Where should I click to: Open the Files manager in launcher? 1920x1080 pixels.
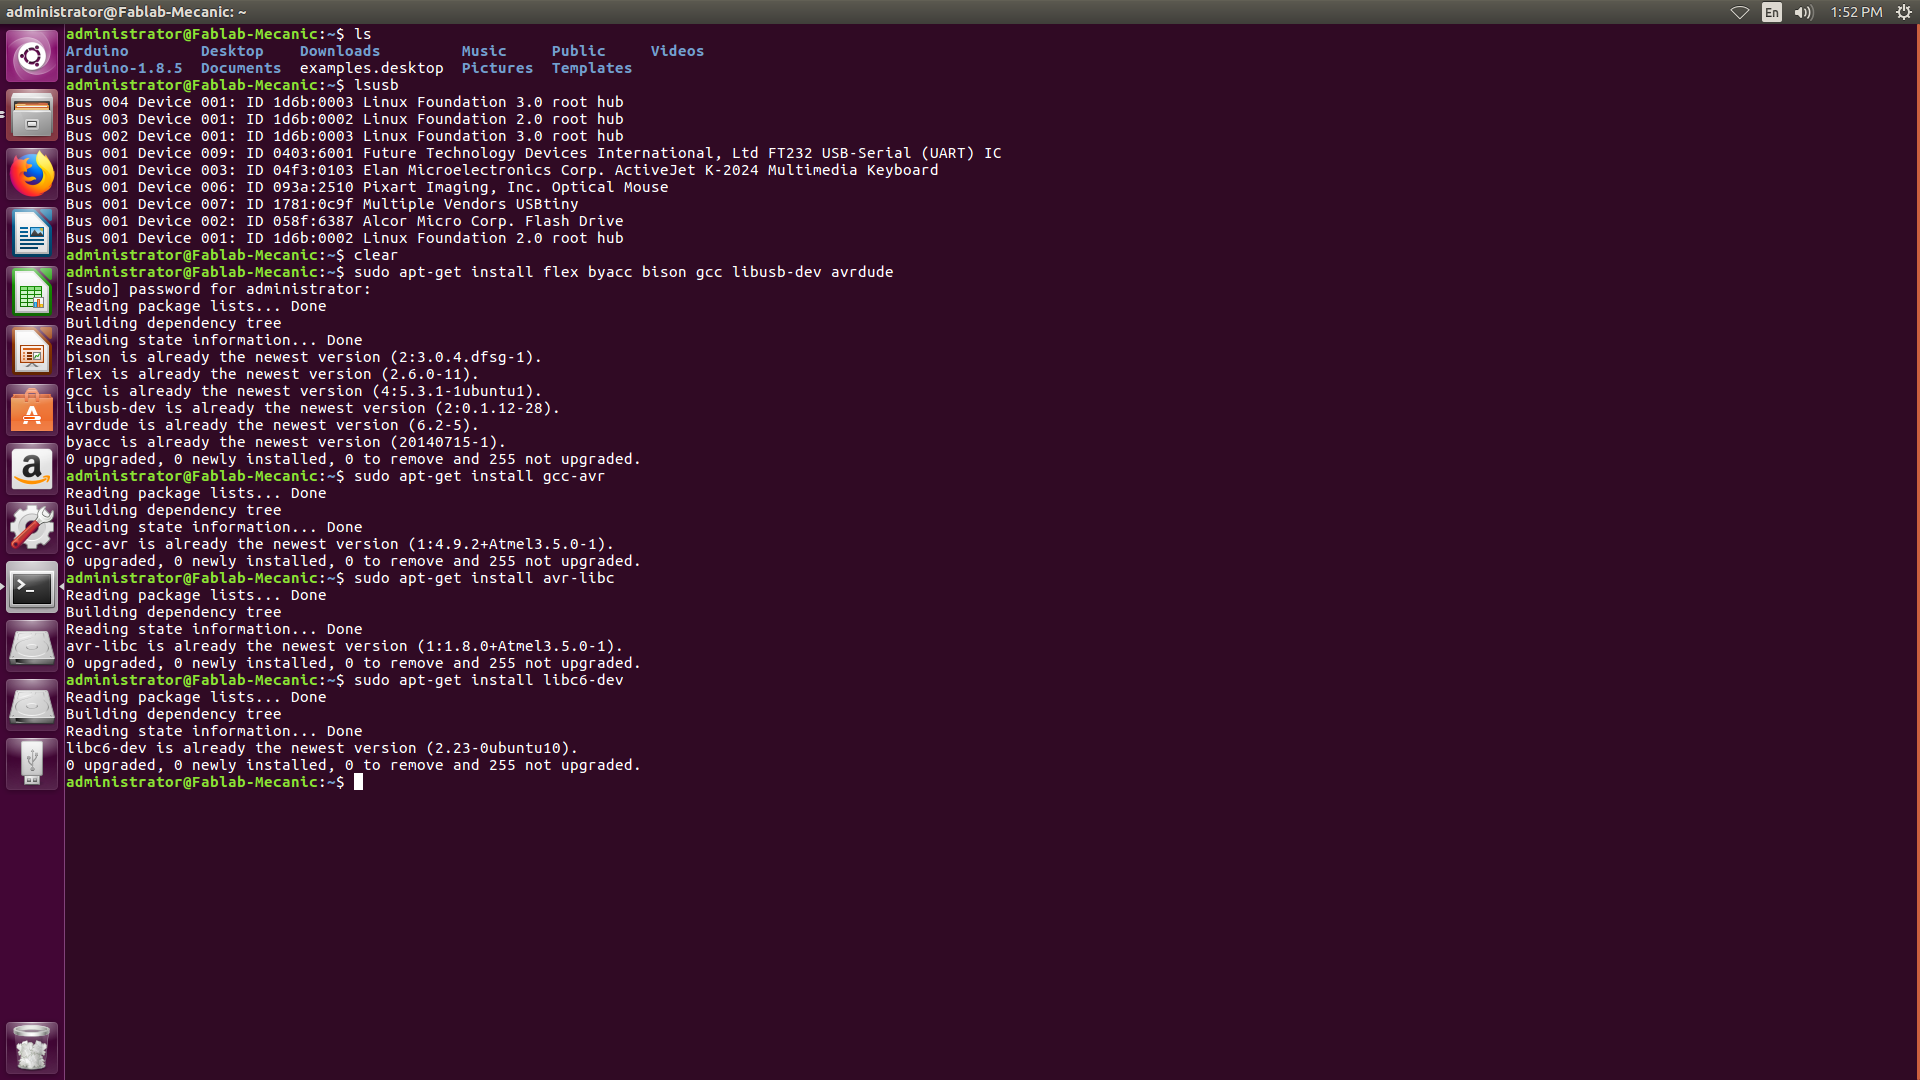coord(32,115)
